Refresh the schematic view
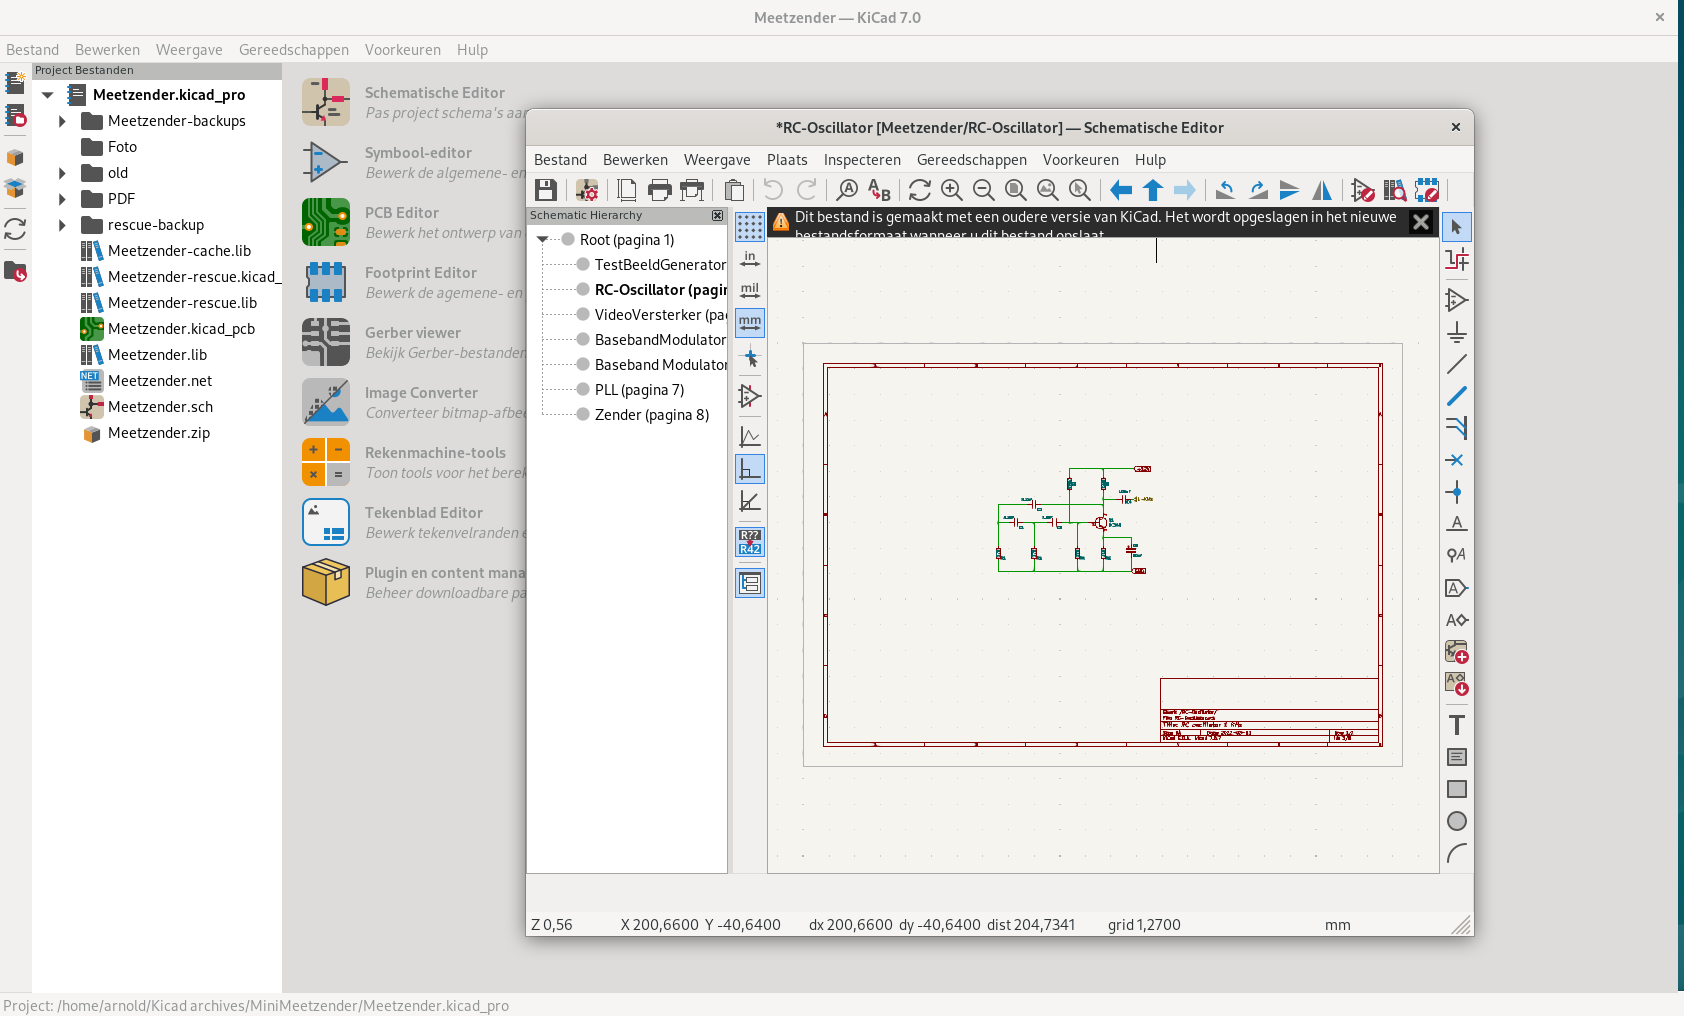 920,190
